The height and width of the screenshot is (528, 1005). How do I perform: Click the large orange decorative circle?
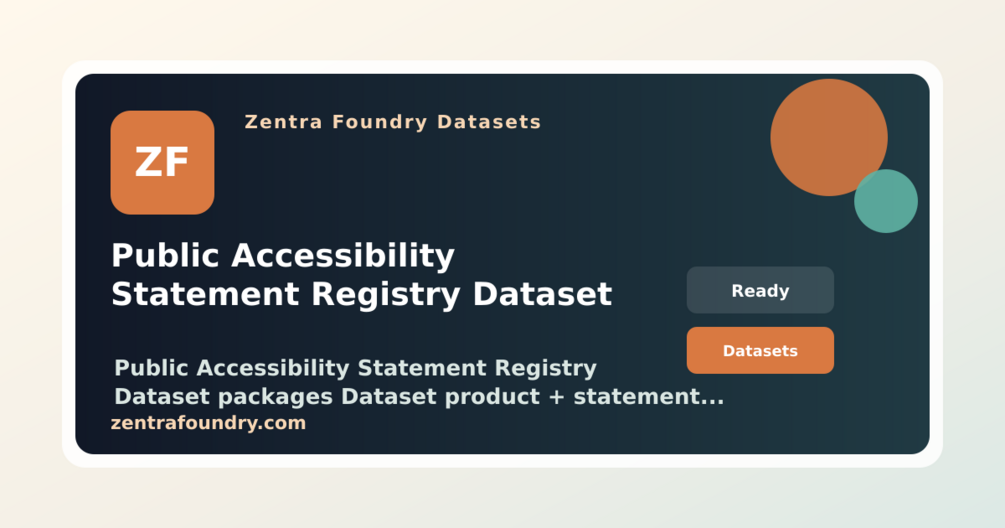pyautogui.click(x=829, y=137)
